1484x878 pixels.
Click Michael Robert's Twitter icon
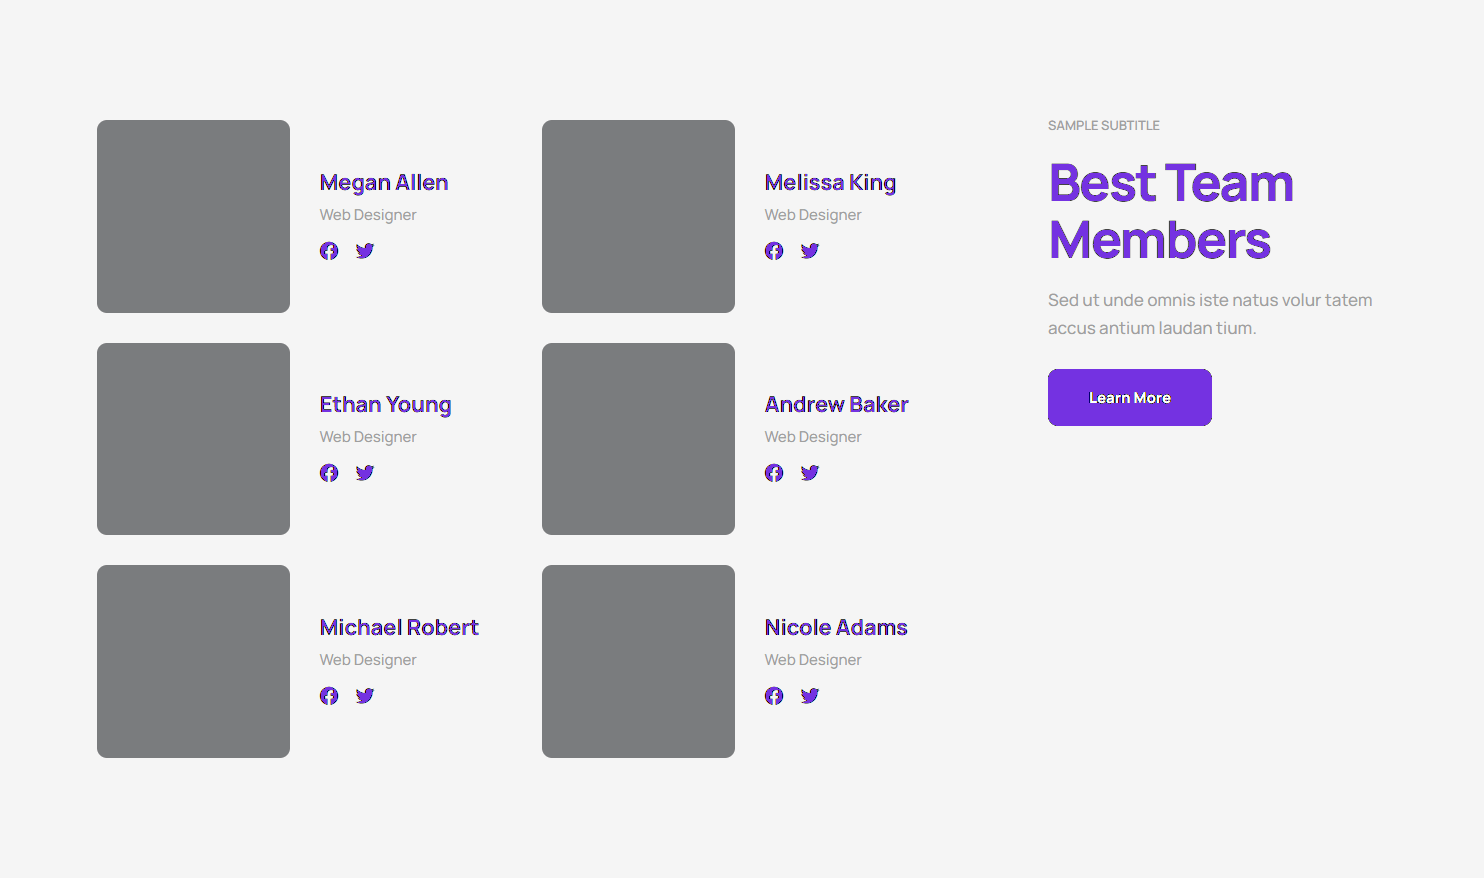tap(365, 696)
